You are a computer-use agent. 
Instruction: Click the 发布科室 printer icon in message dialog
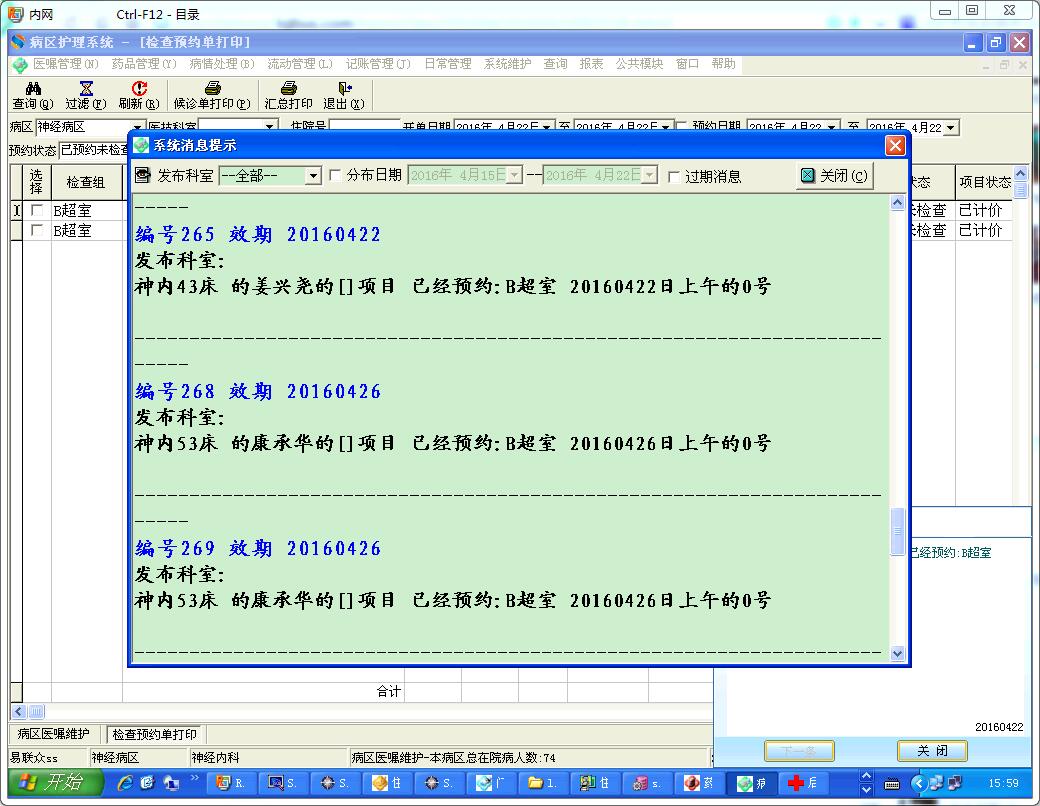coord(143,175)
